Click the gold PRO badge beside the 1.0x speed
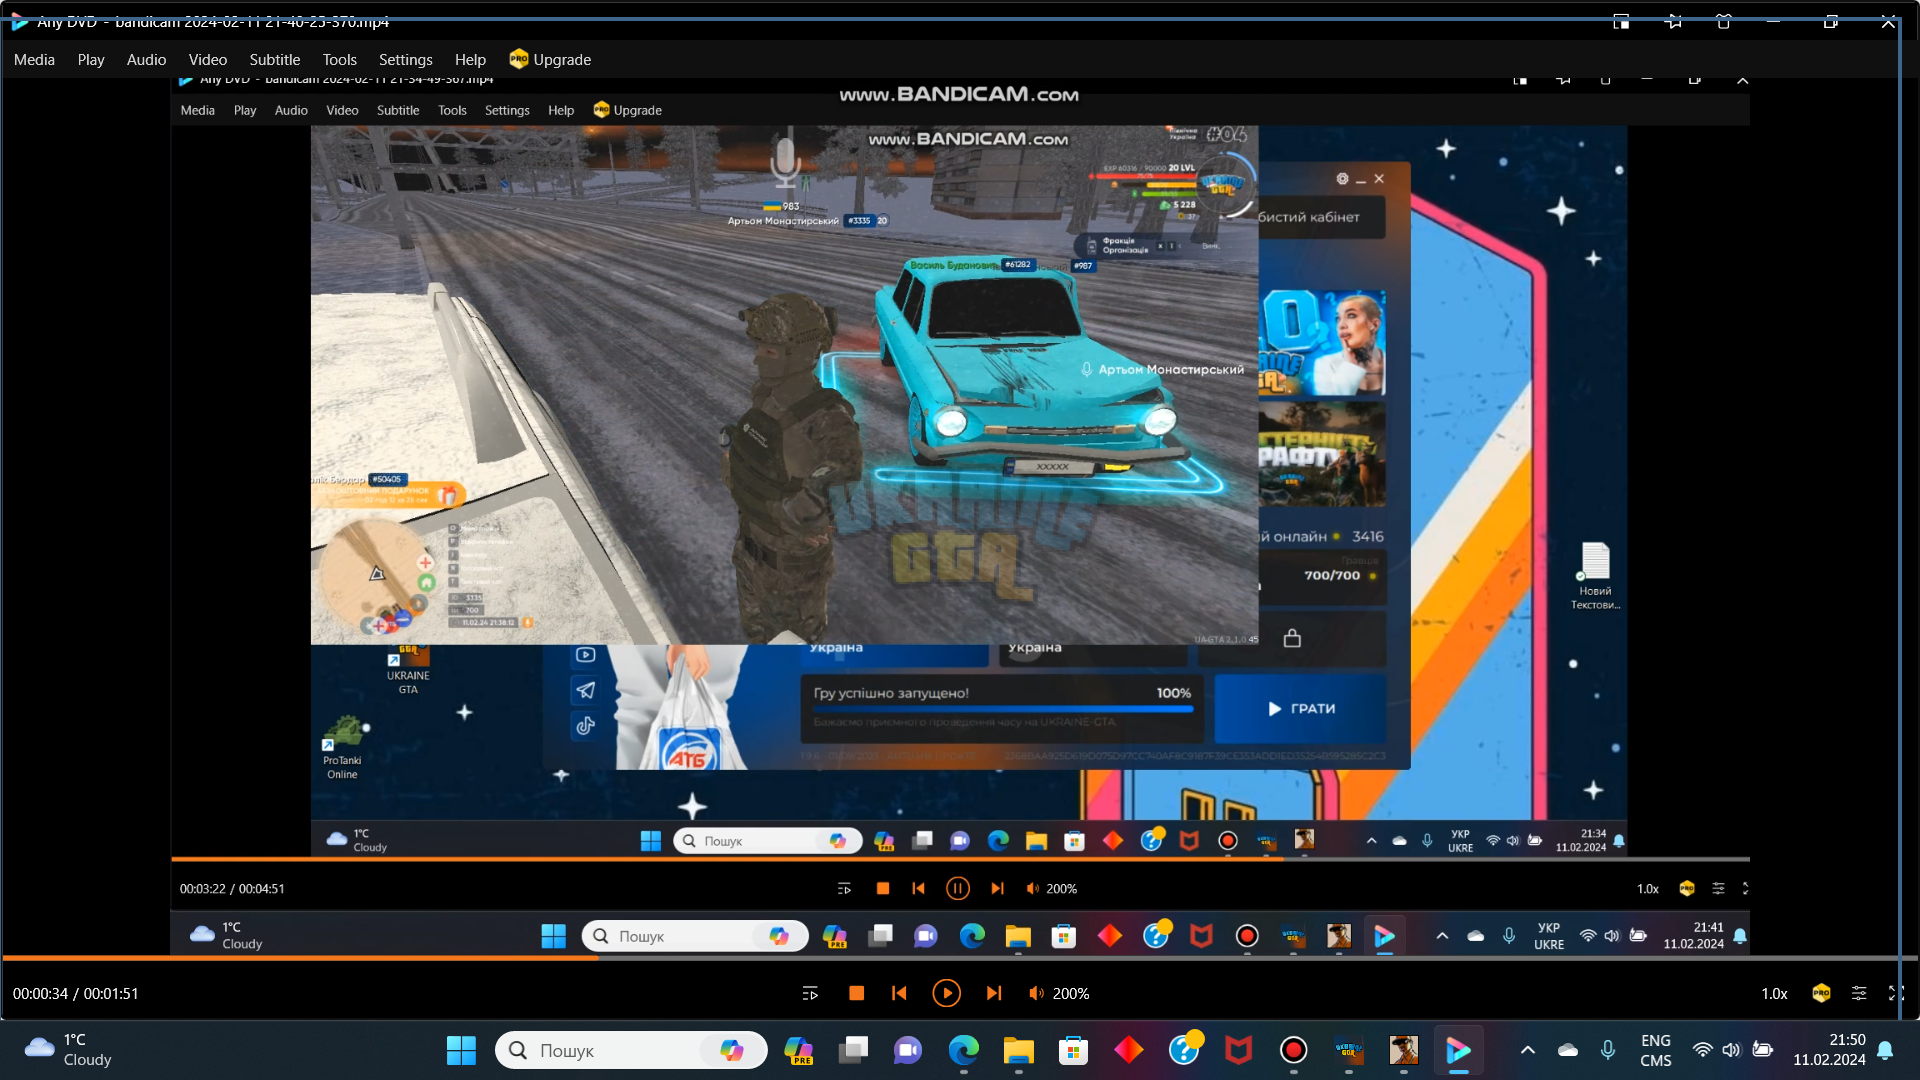This screenshot has width=1920, height=1080. click(1821, 993)
